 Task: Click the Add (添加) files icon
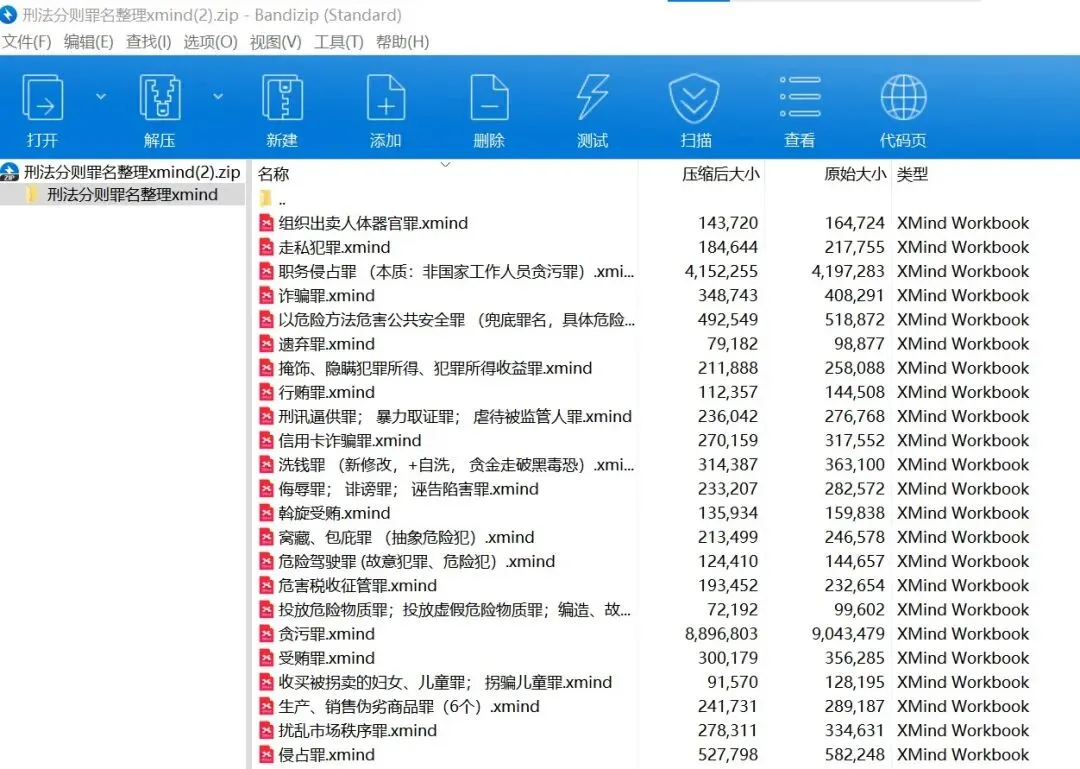tap(386, 98)
